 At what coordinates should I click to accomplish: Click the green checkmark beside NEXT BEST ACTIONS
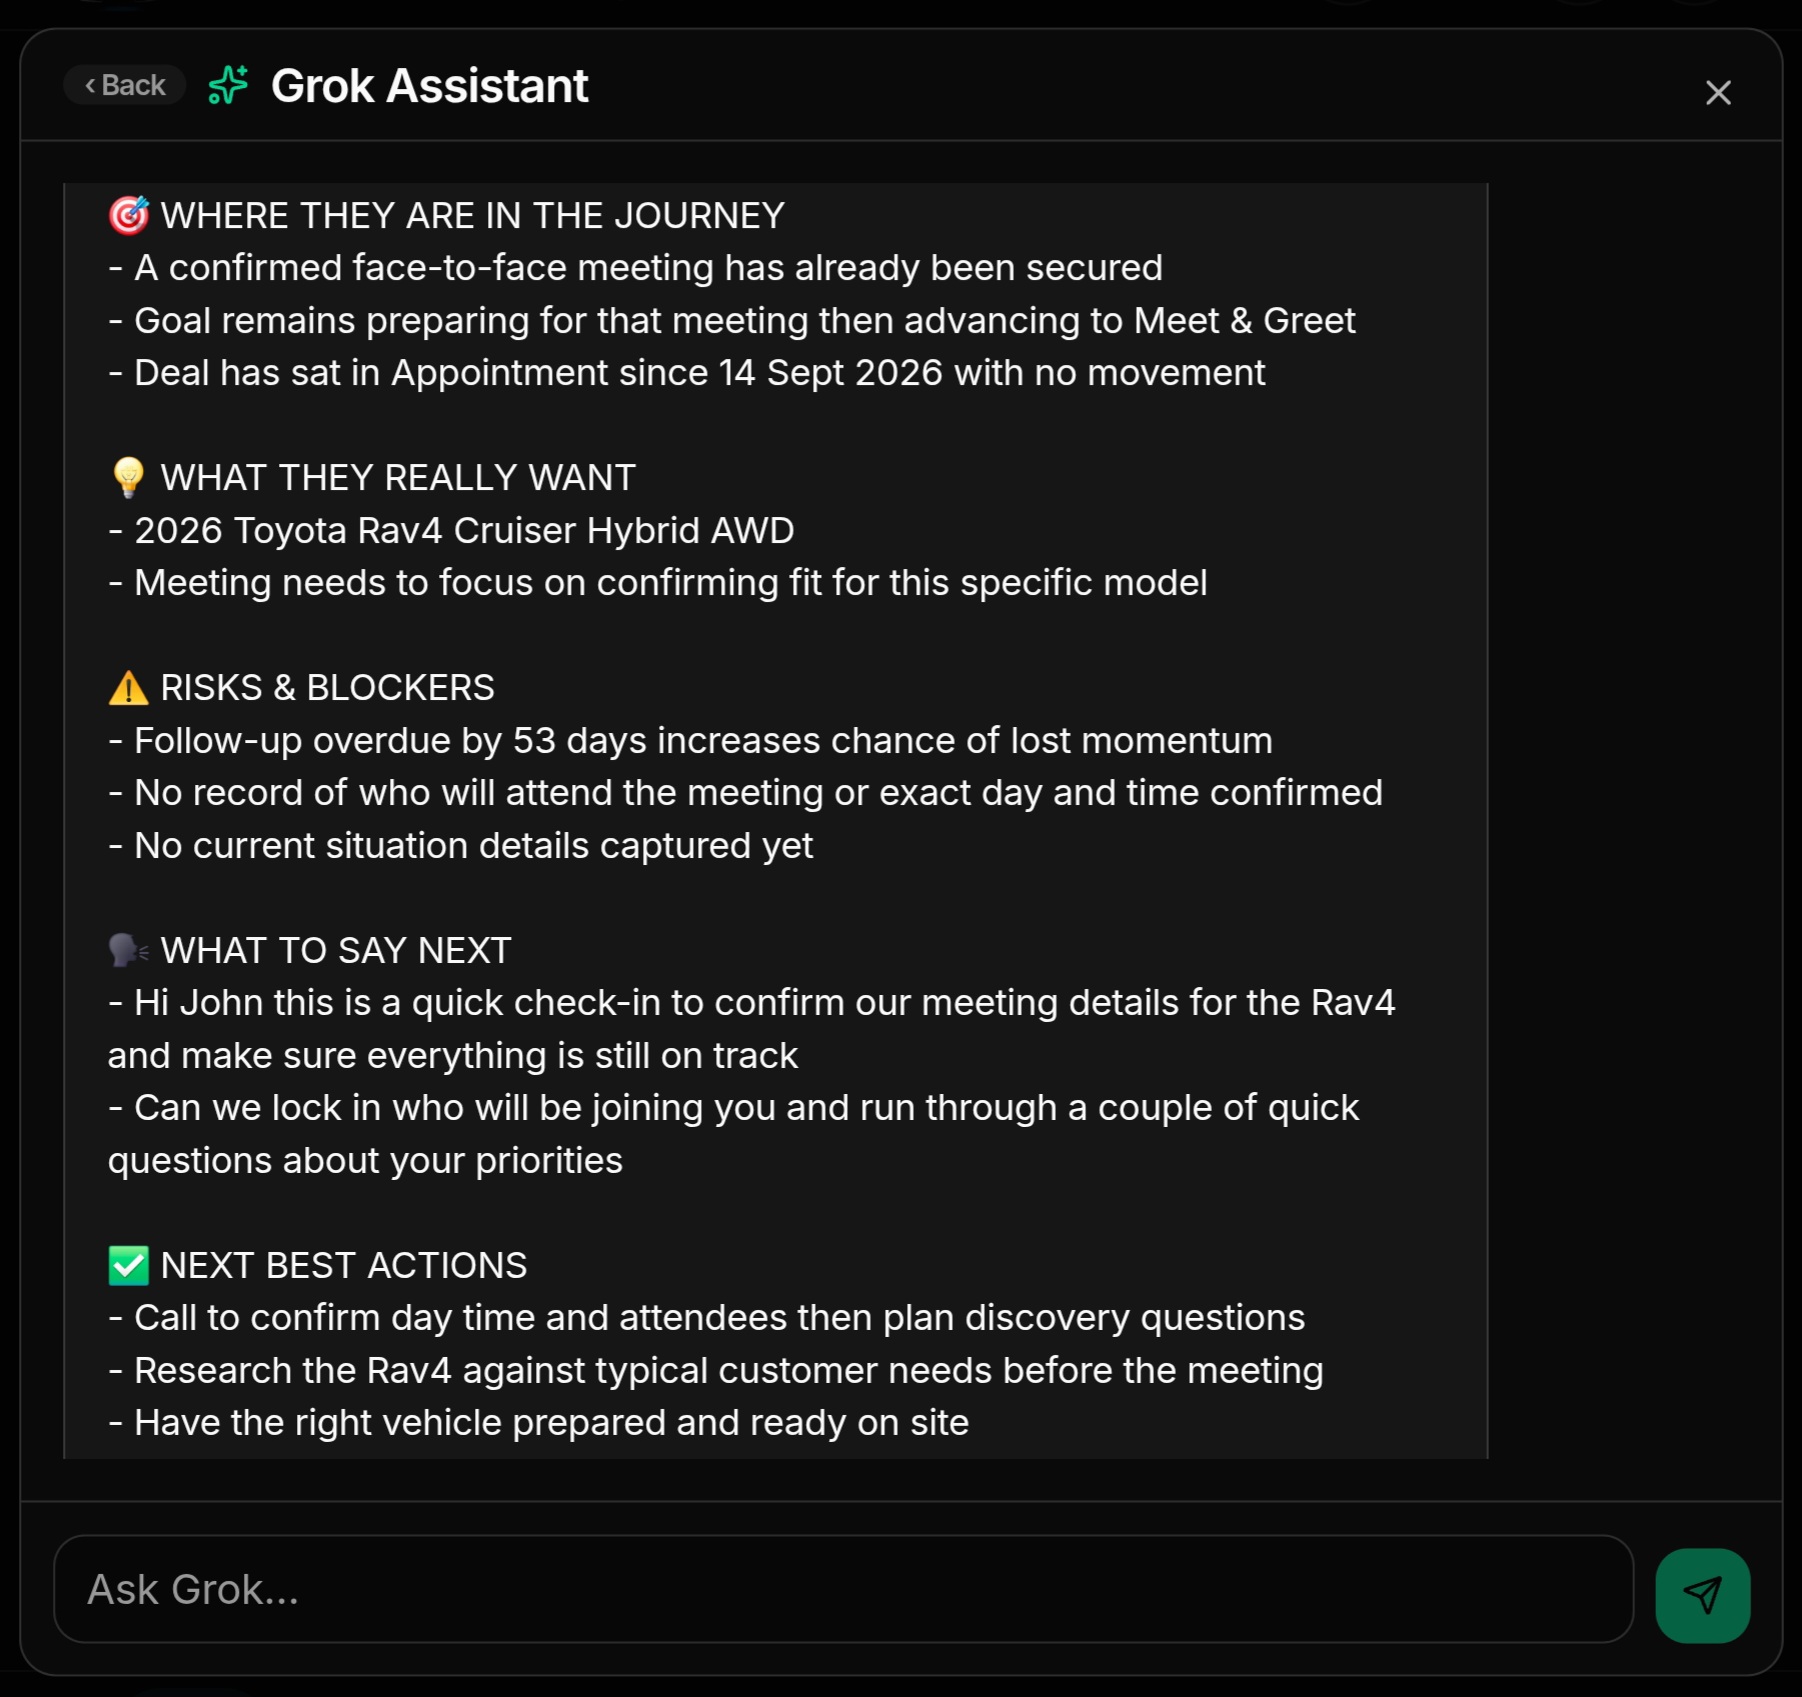point(129,1265)
